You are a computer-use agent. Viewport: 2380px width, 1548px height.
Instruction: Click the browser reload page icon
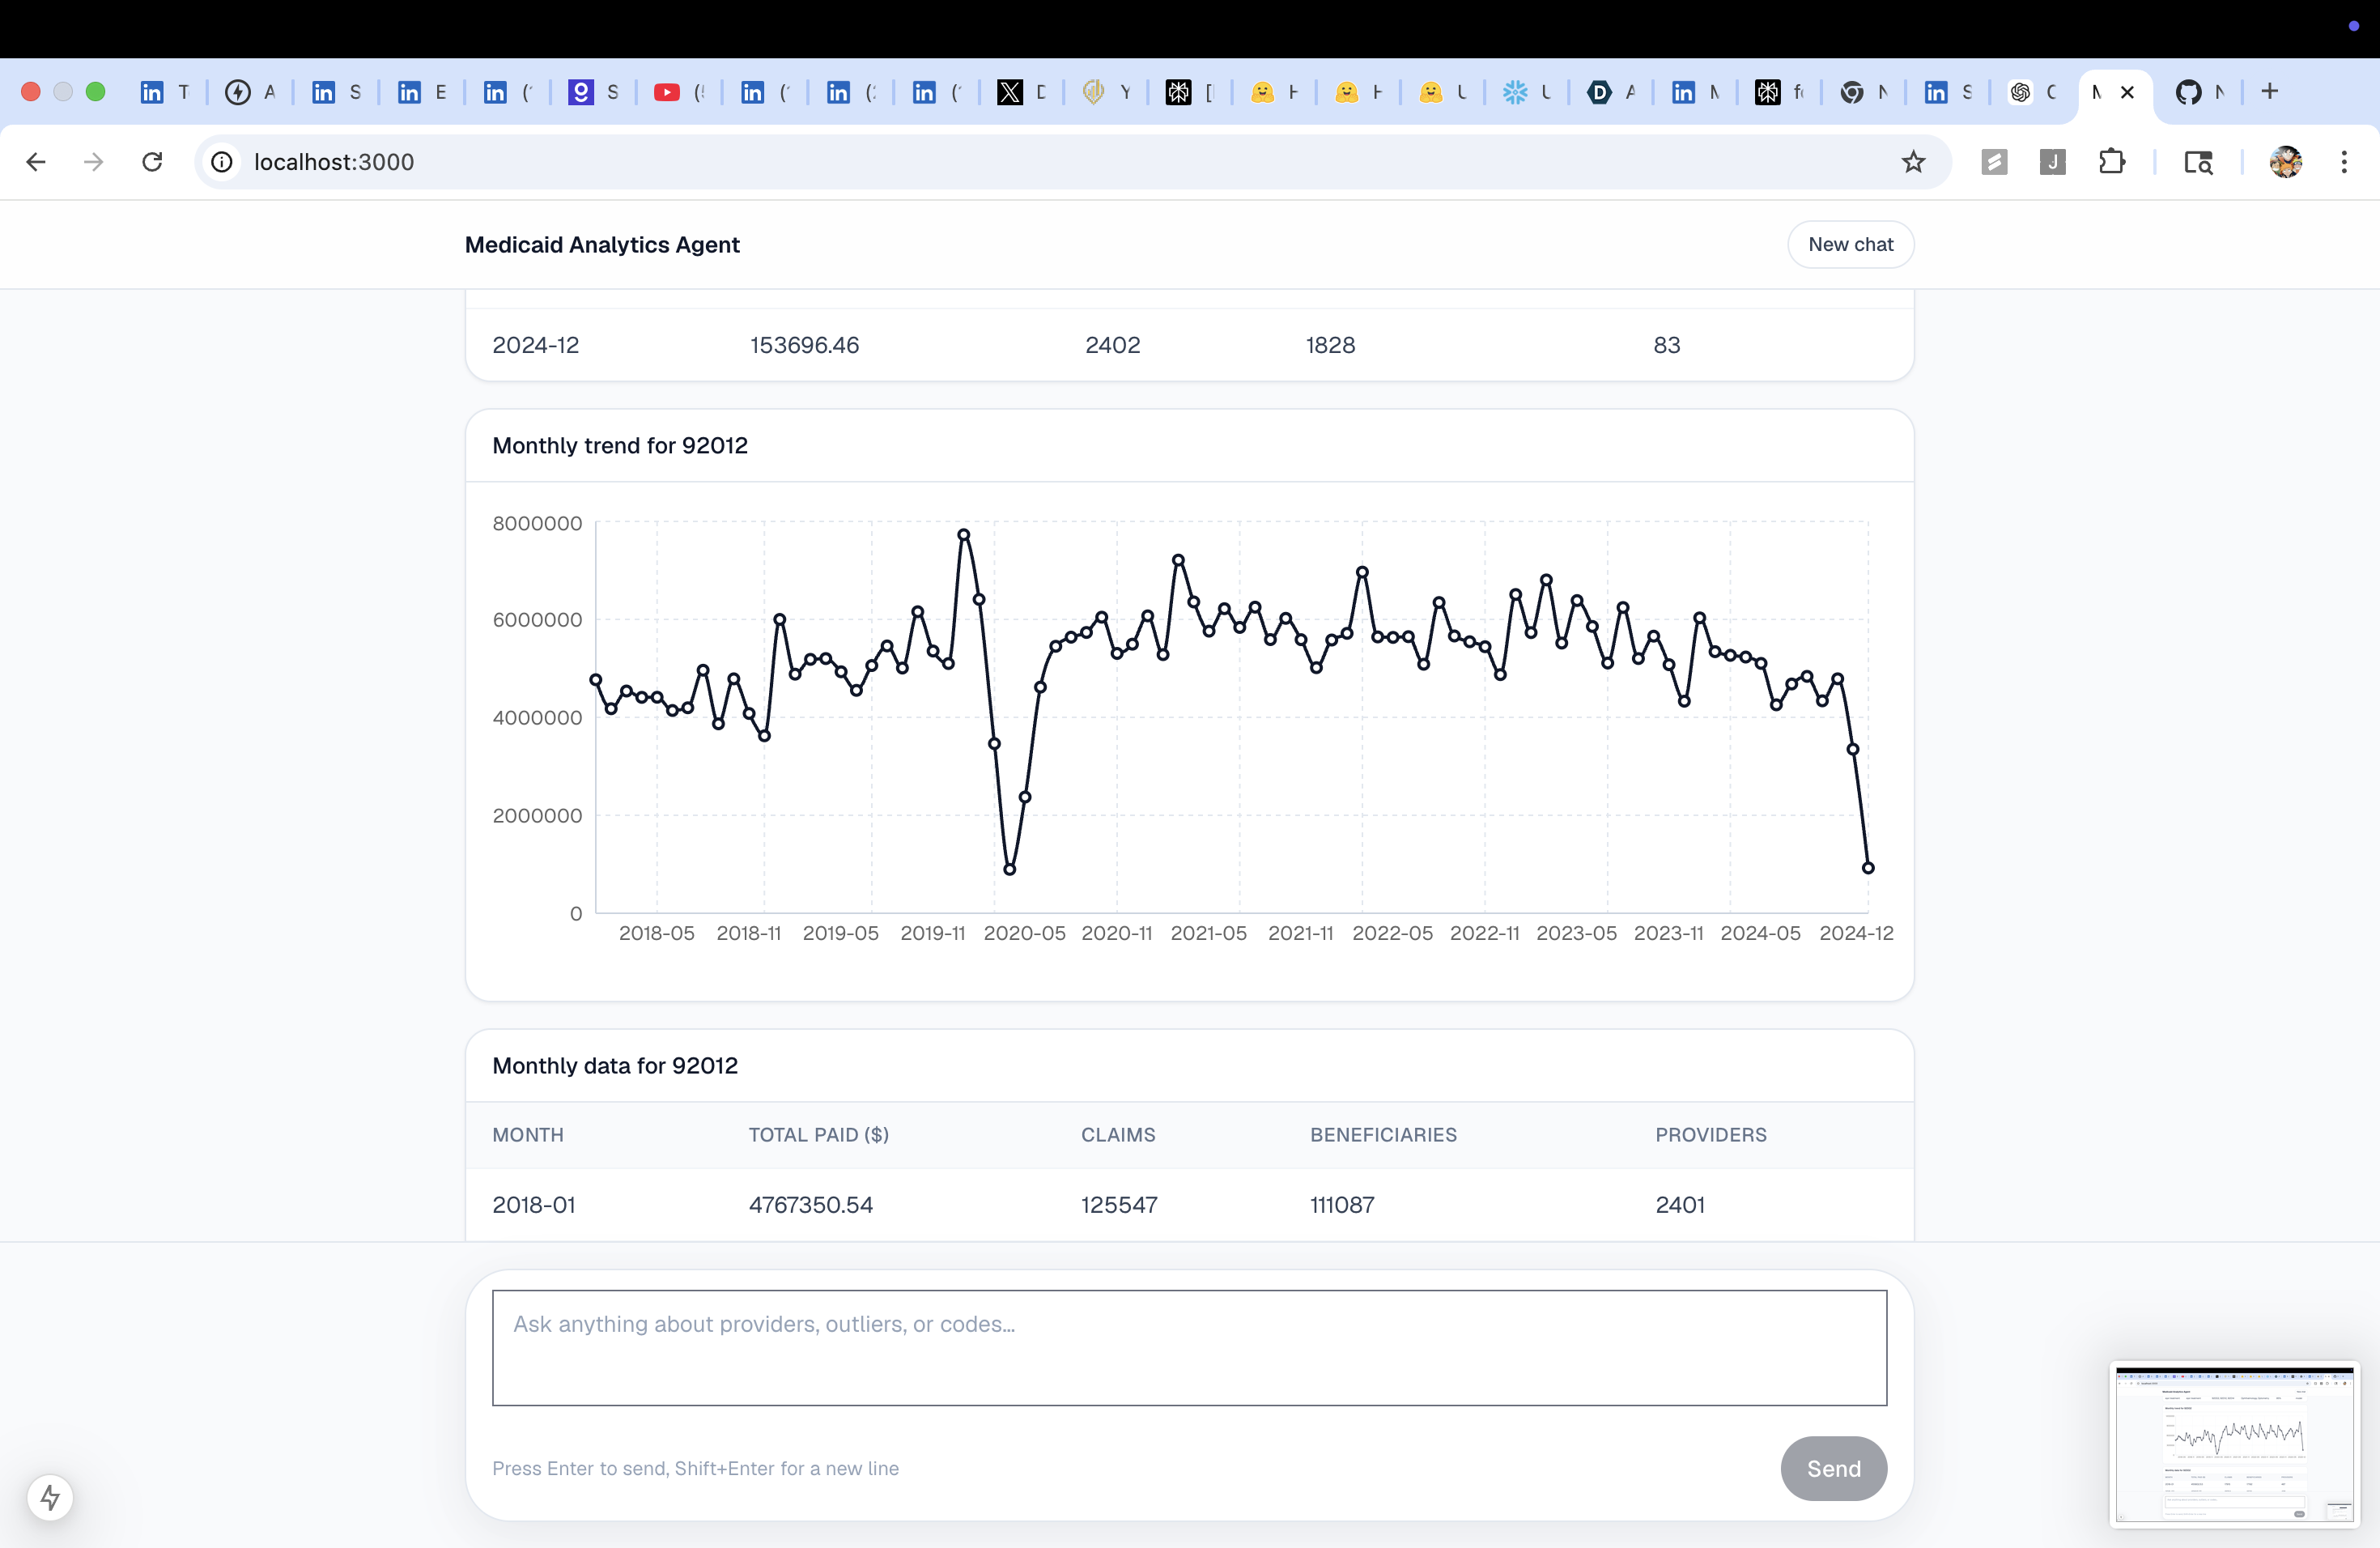click(x=152, y=162)
